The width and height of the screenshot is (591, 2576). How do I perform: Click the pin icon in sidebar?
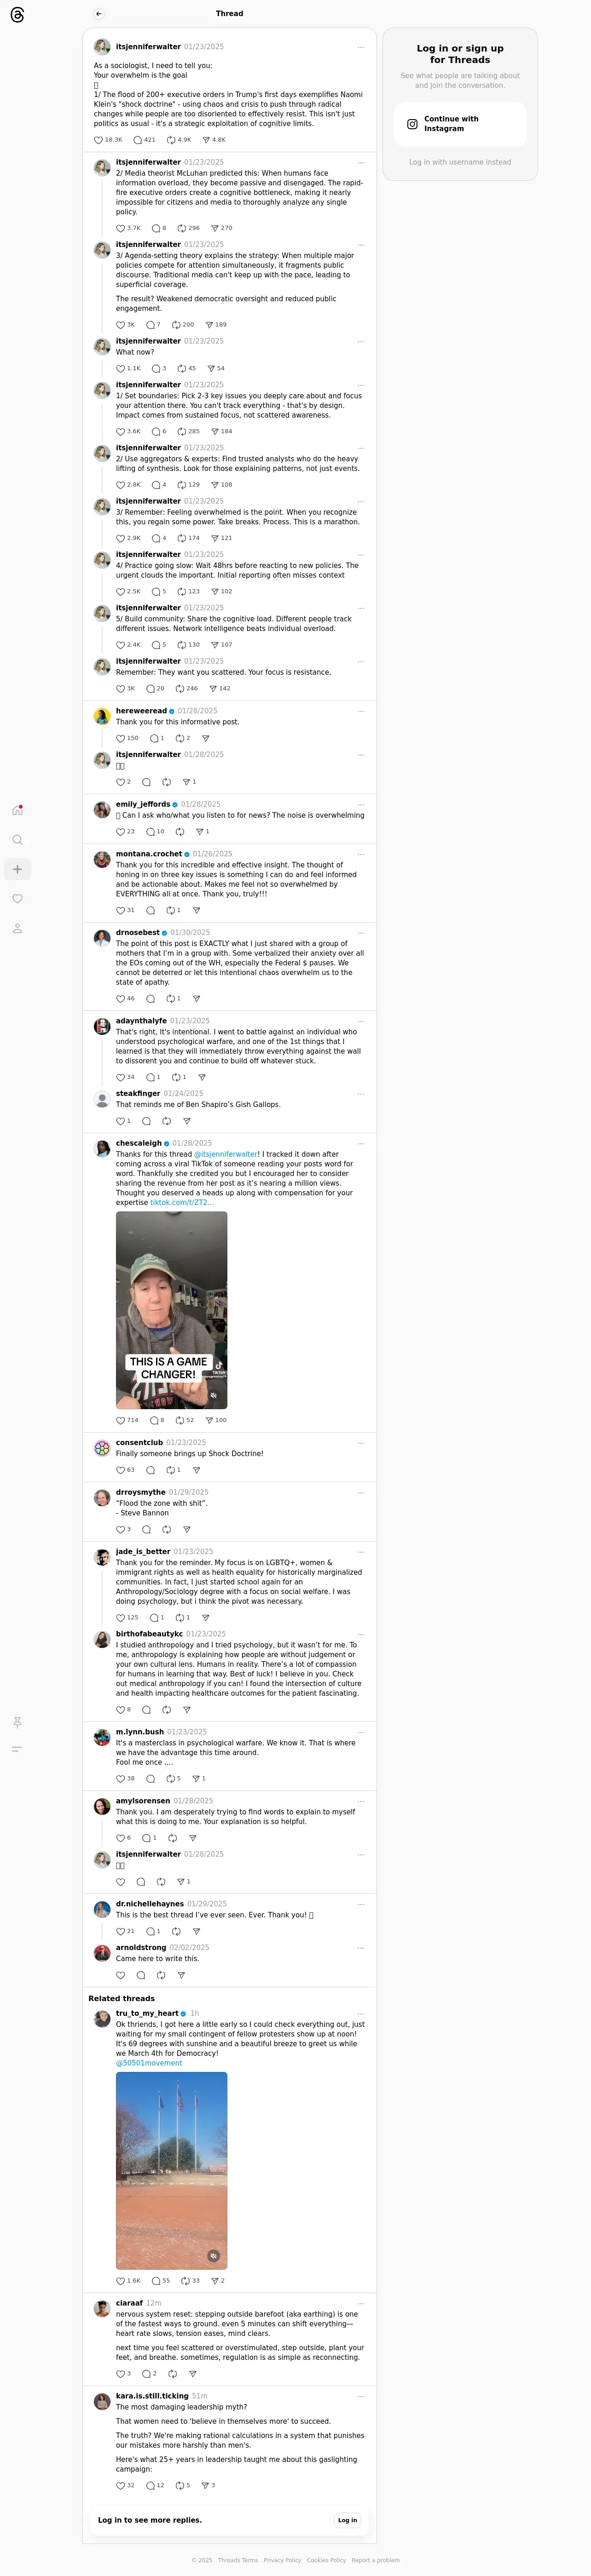pos(17,1722)
